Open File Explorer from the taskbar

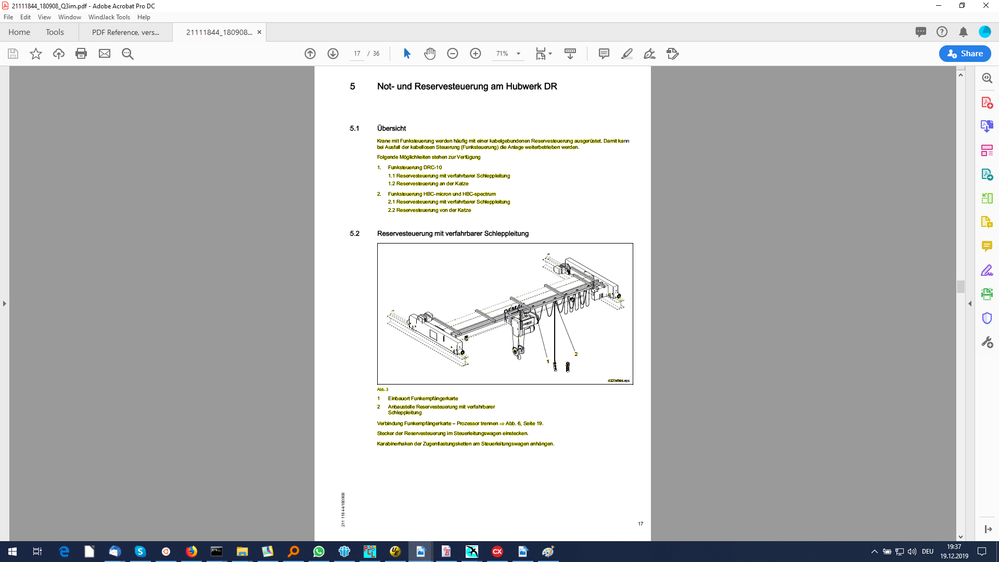(242, 551)
